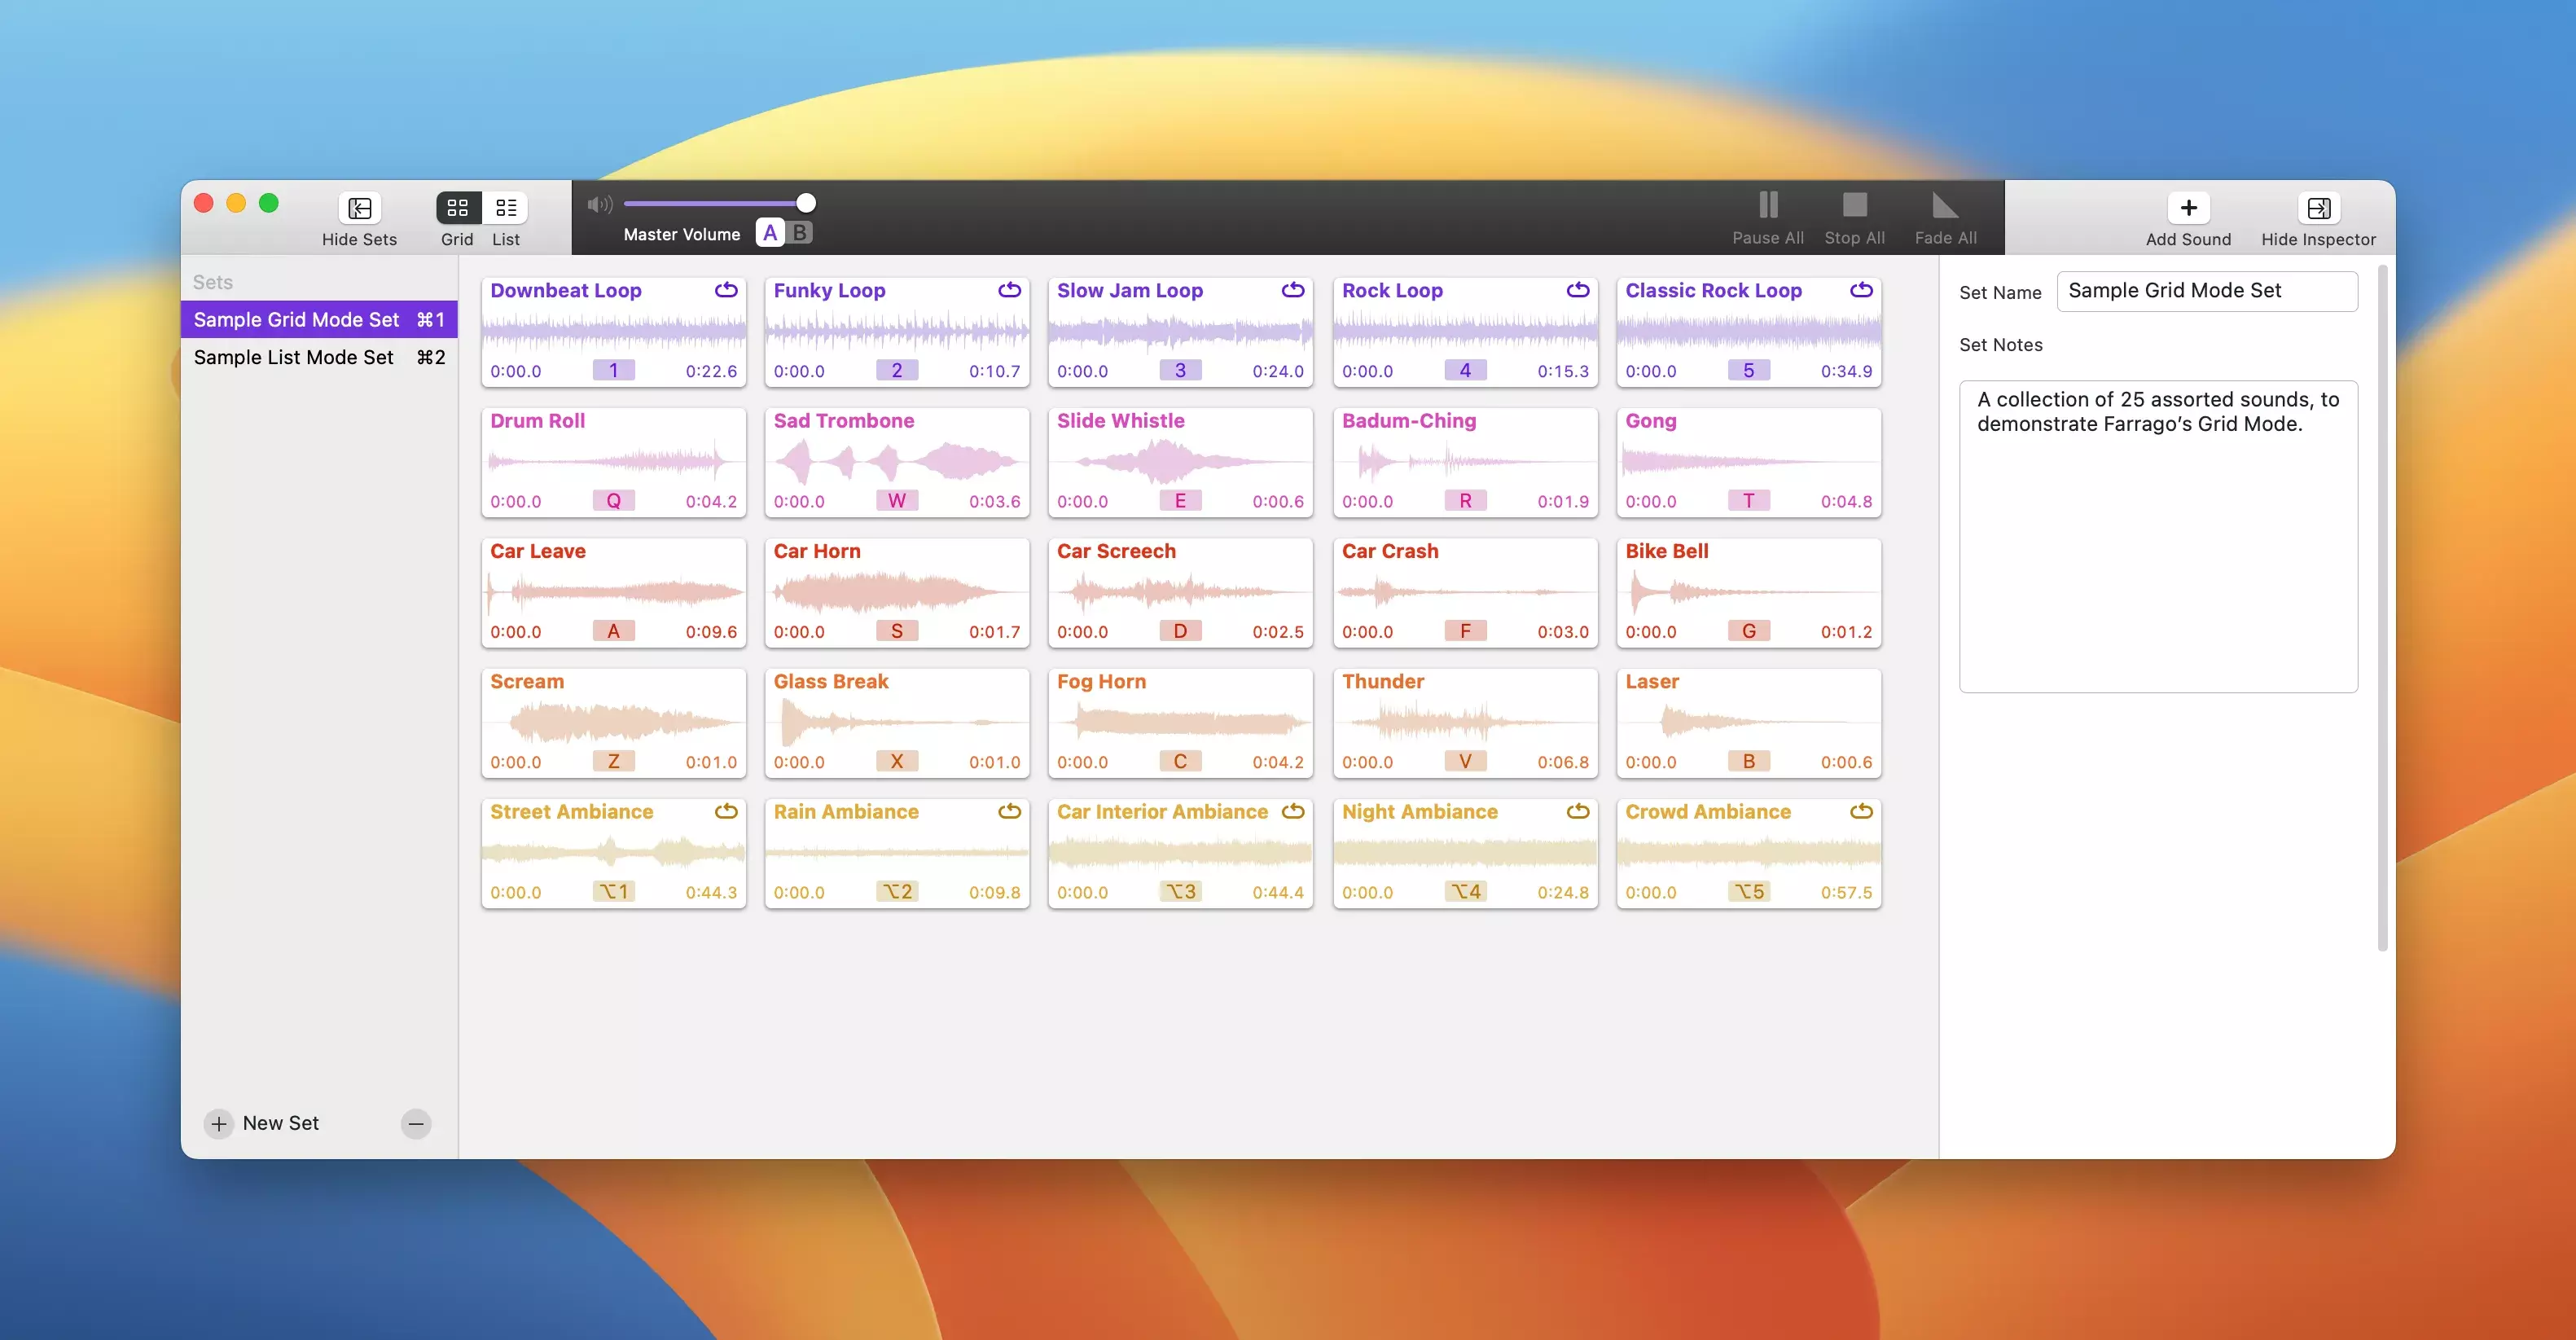Click the Hide Inspector panel icon

click(2318, 208)
